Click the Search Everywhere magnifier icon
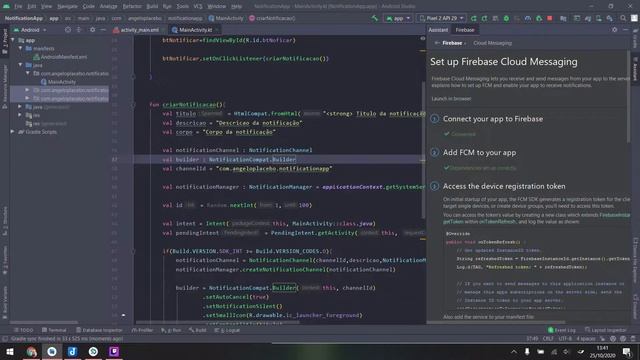640x360 pixels. [x=623, y=18]
